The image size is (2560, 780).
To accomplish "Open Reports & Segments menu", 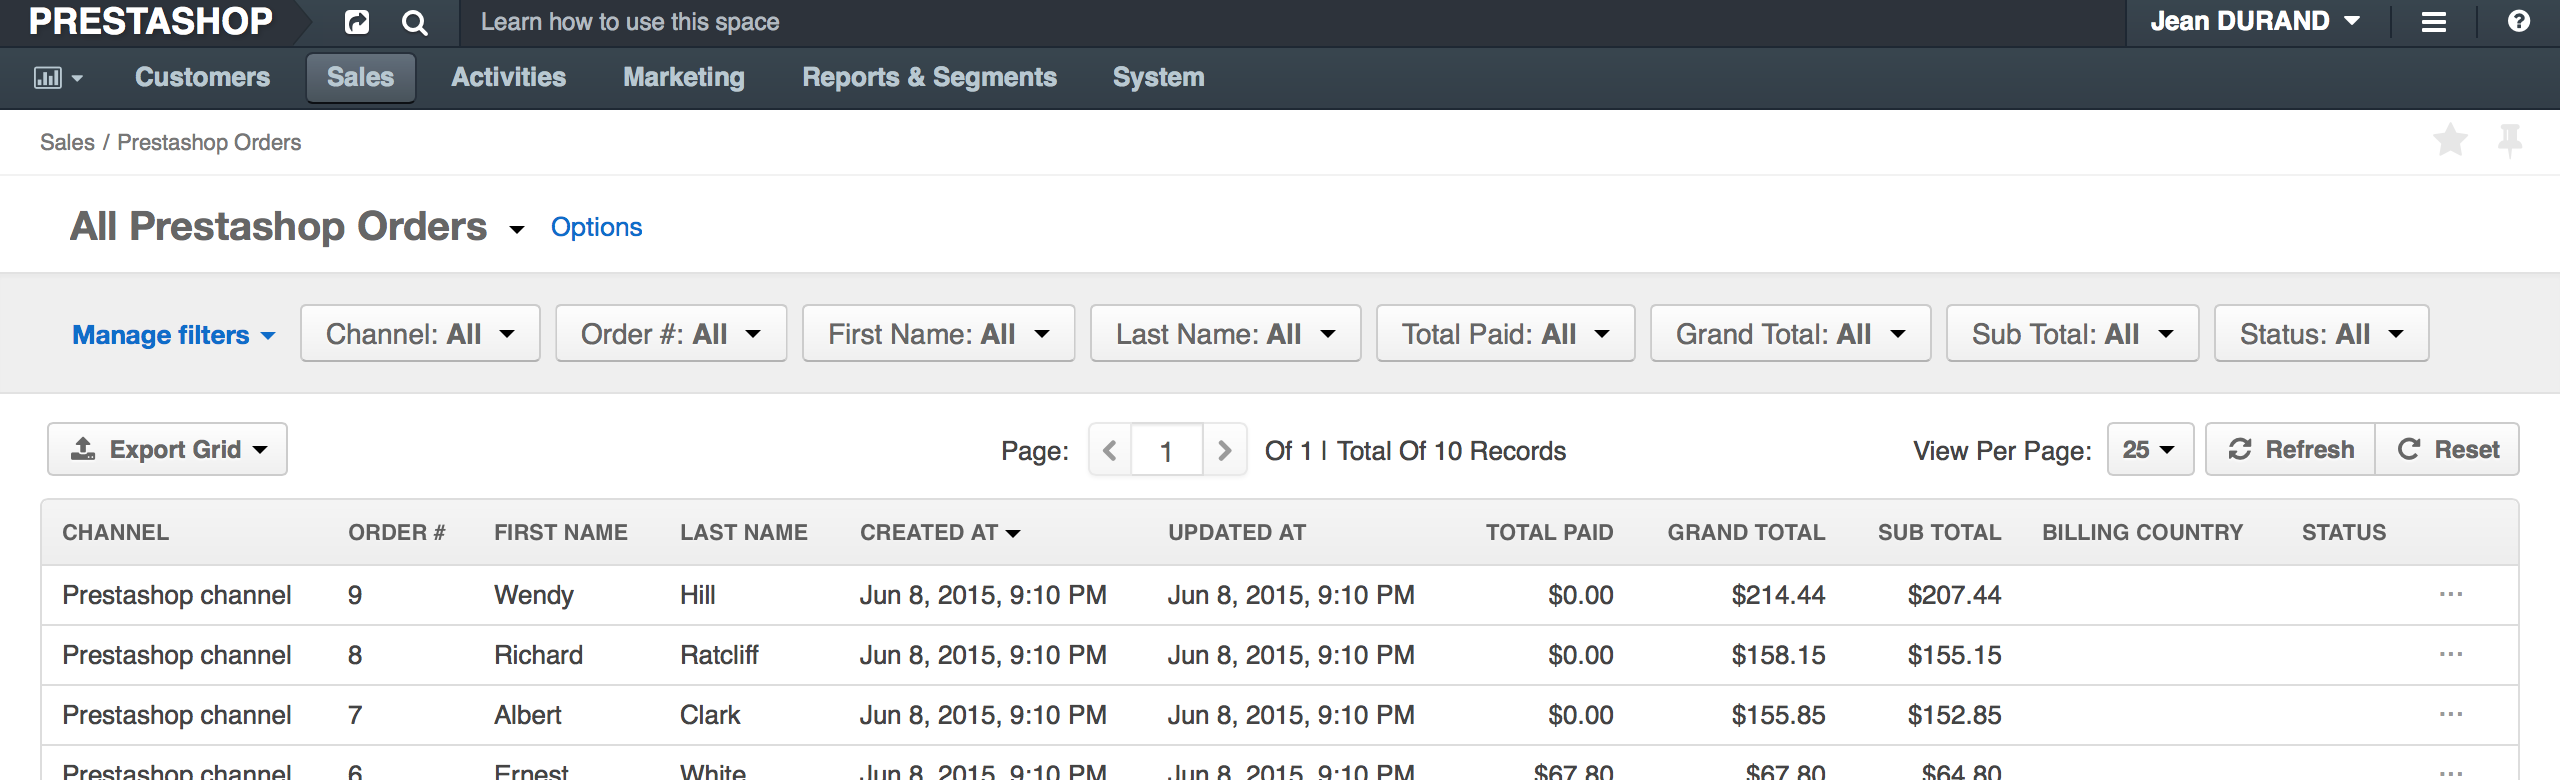I will click(929, 77).
